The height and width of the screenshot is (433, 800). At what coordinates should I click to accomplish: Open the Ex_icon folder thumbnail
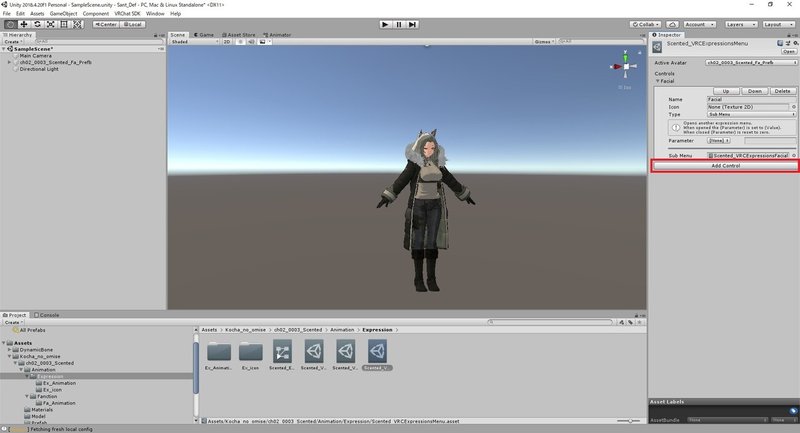251,352
